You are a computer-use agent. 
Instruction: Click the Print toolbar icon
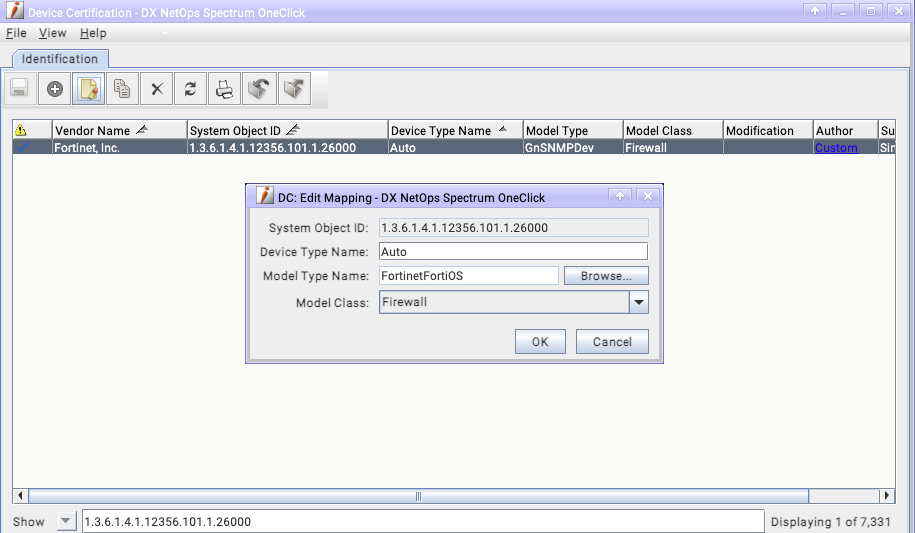click(225, 89)
